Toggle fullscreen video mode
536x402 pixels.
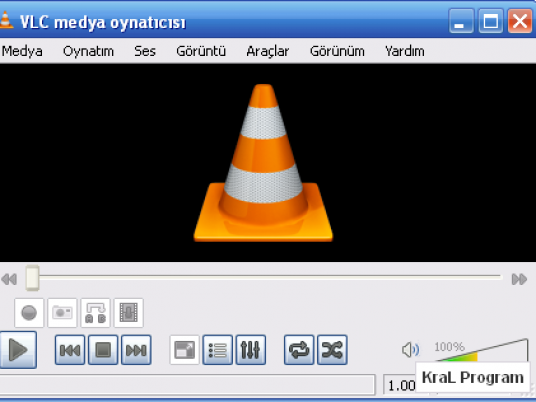coord(184,350)
